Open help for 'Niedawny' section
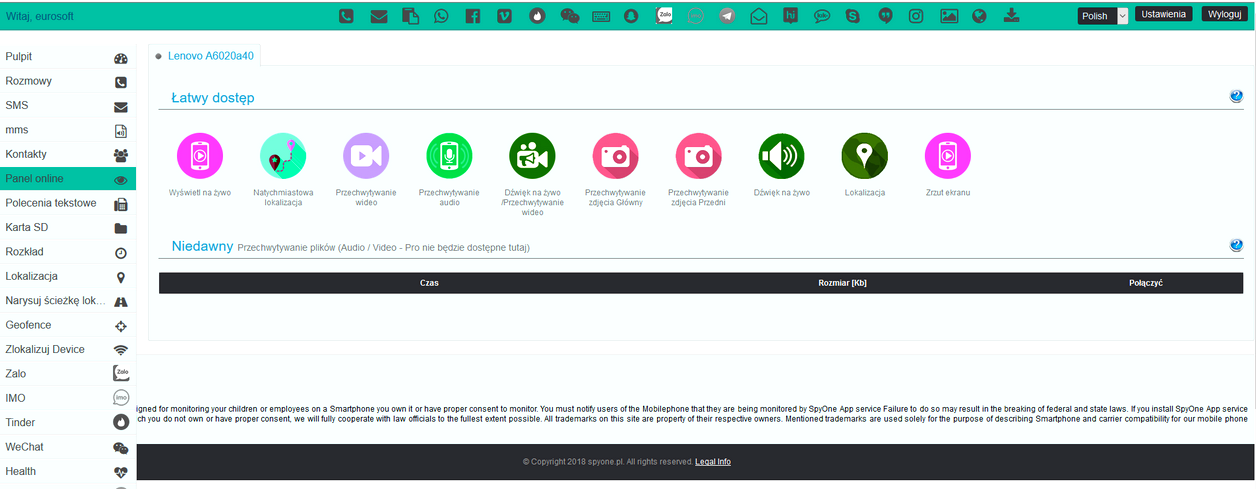The image size is (1256, 489). tap(1236, 246)
